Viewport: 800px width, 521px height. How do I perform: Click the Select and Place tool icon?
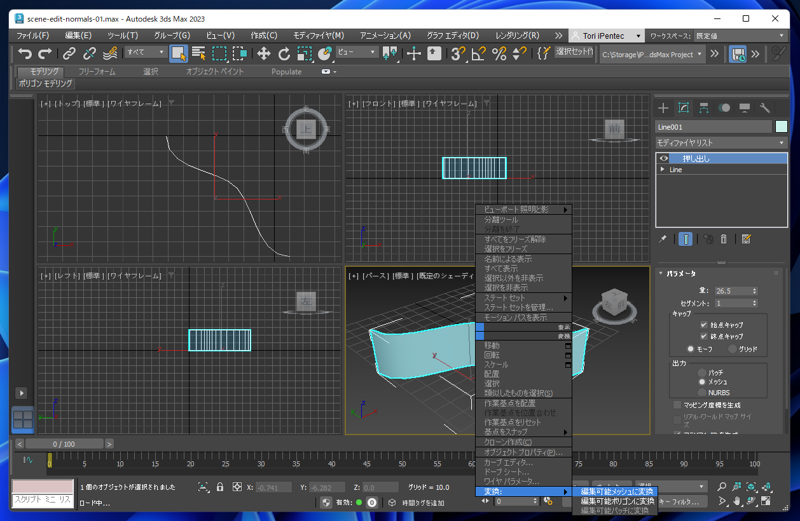coord(324,53)
